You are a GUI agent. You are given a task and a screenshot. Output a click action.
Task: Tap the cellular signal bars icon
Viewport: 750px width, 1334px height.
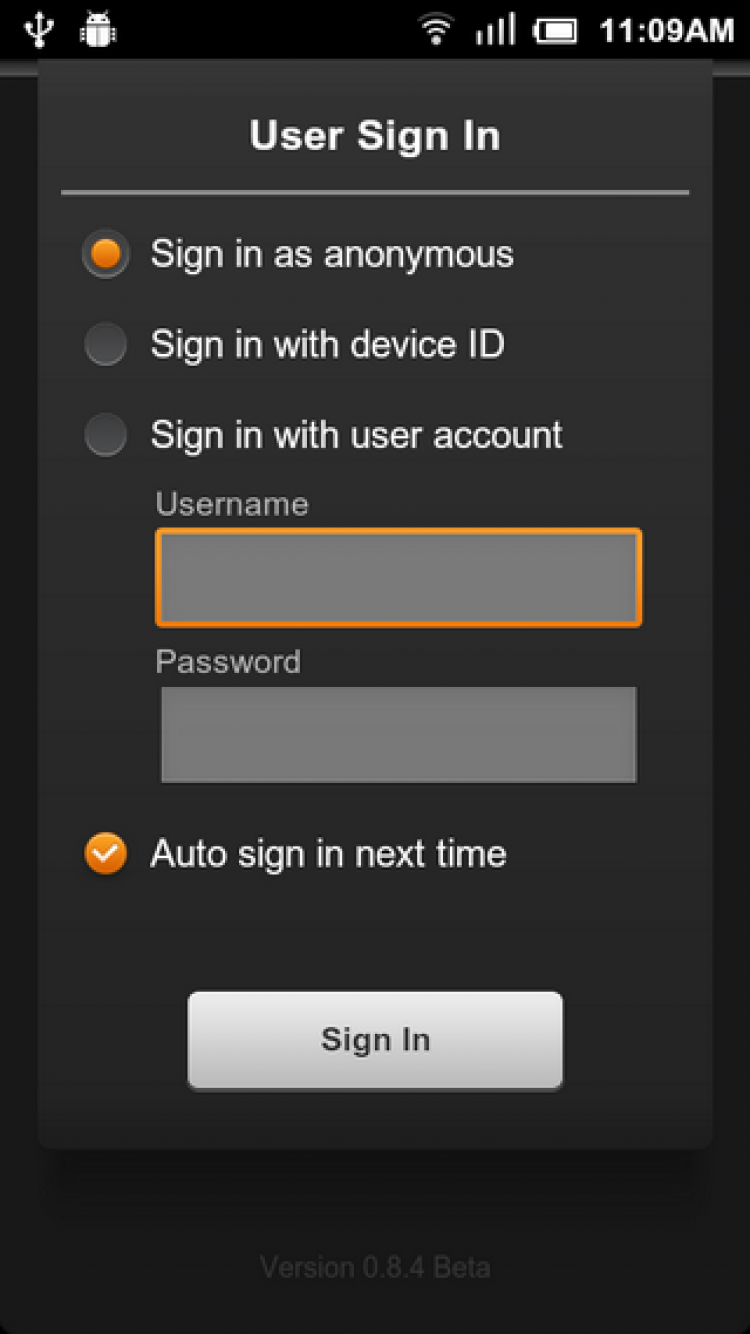[x=495, y=30]
